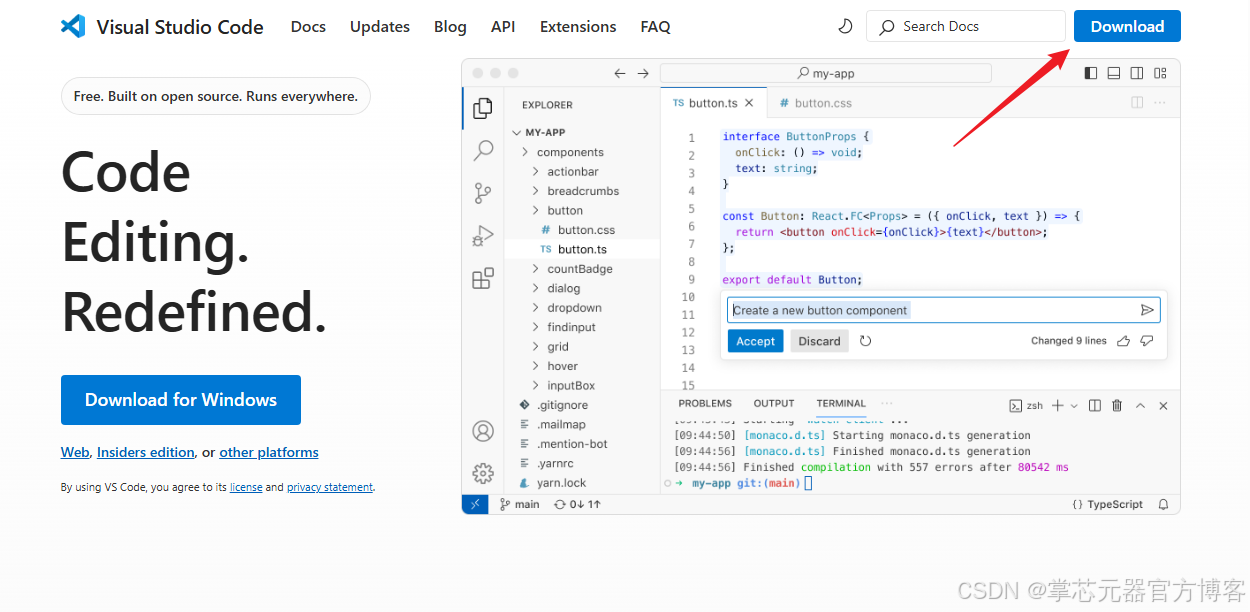Open Extensions blocks icon in activity bar
Screen dimensions: 1250x612
tap(483, 278)
